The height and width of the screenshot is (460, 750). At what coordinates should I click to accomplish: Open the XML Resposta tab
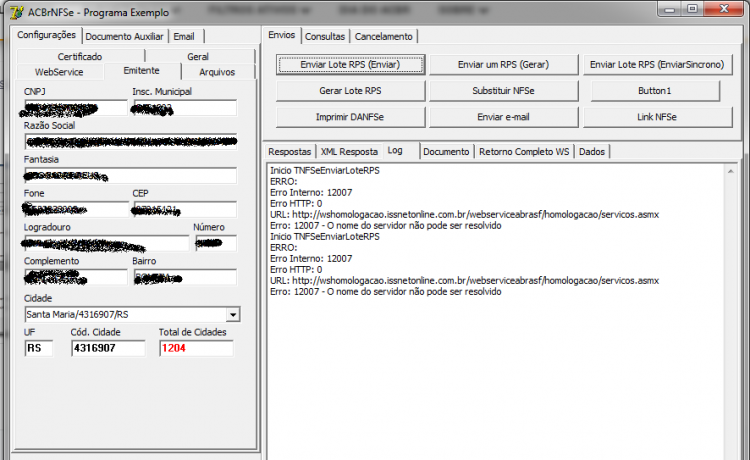[x=349, y=152]
